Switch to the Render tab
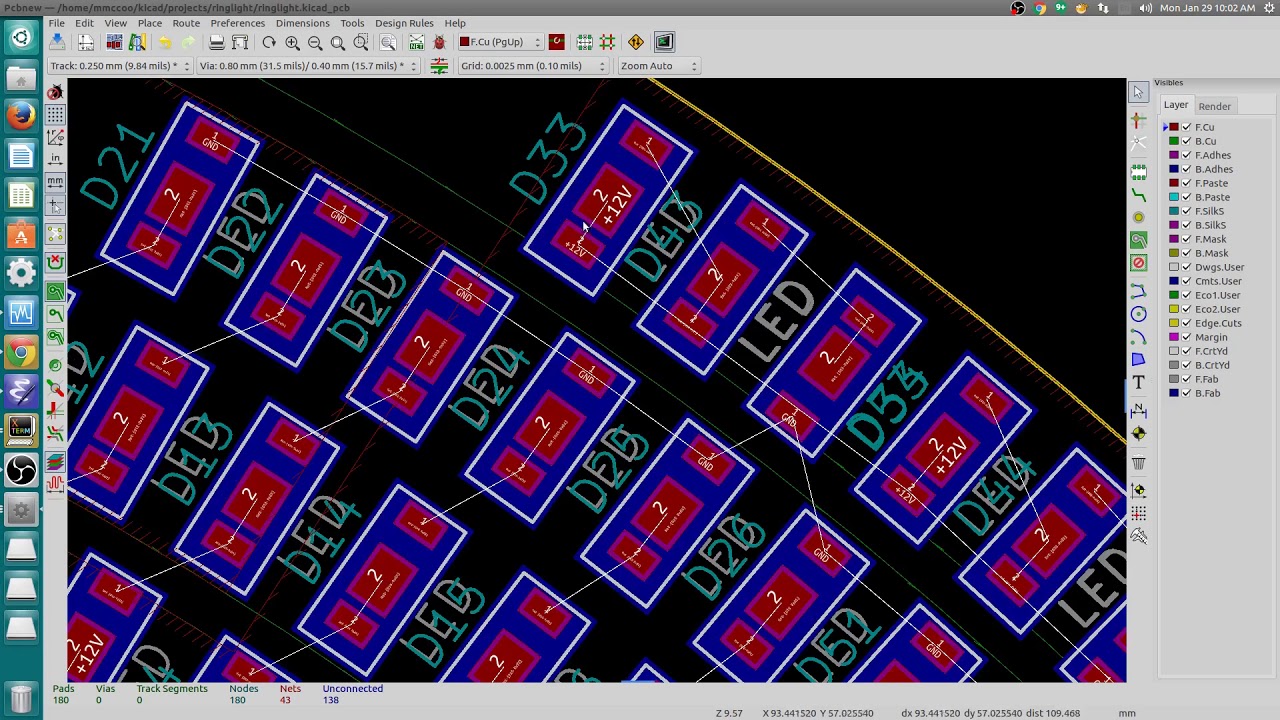Screen dimensions: 1280x720 coord(1215,106)
